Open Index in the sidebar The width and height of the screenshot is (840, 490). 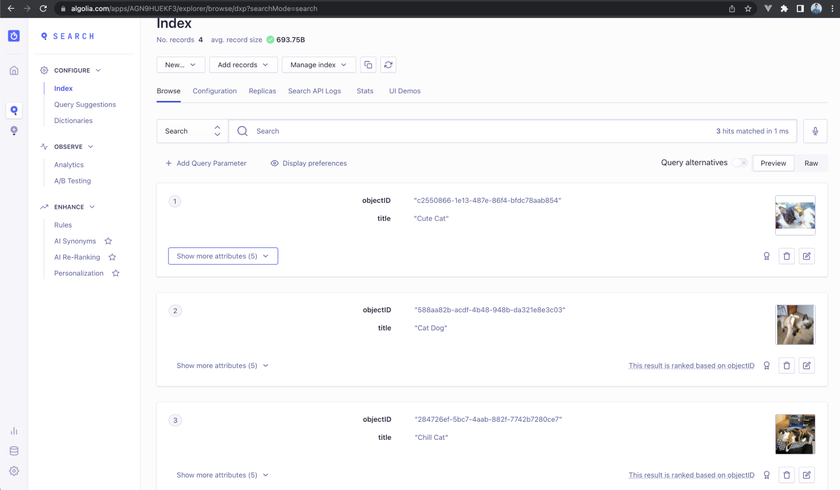click(x=63, y=88)
